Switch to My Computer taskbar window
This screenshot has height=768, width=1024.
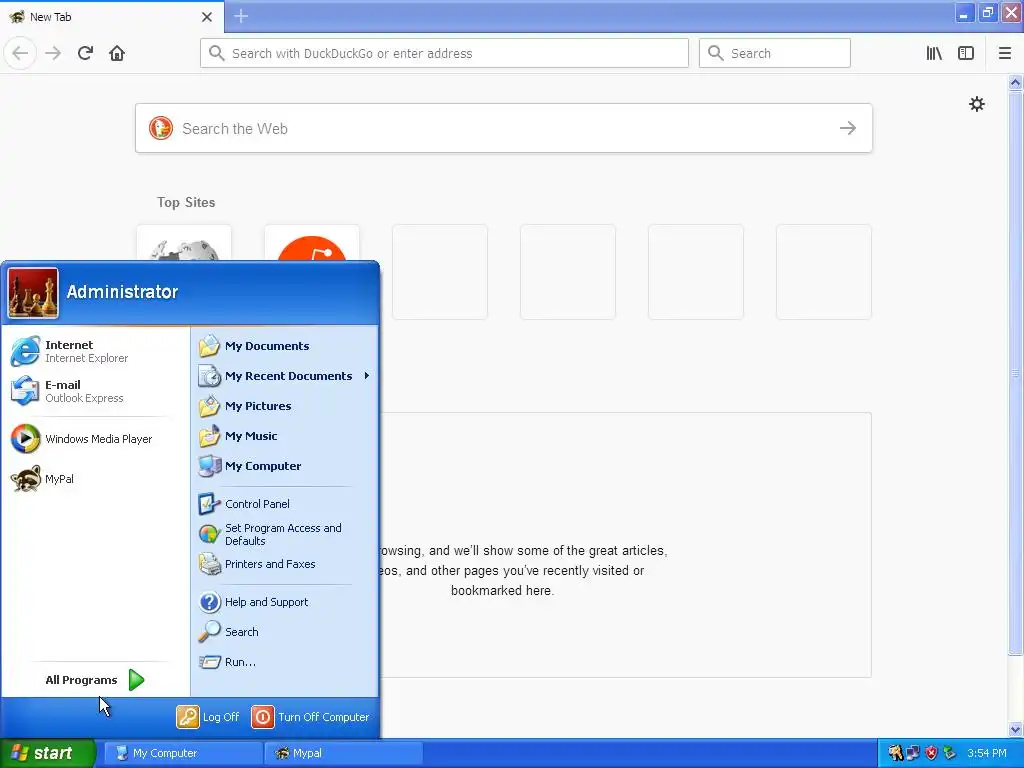183,753
